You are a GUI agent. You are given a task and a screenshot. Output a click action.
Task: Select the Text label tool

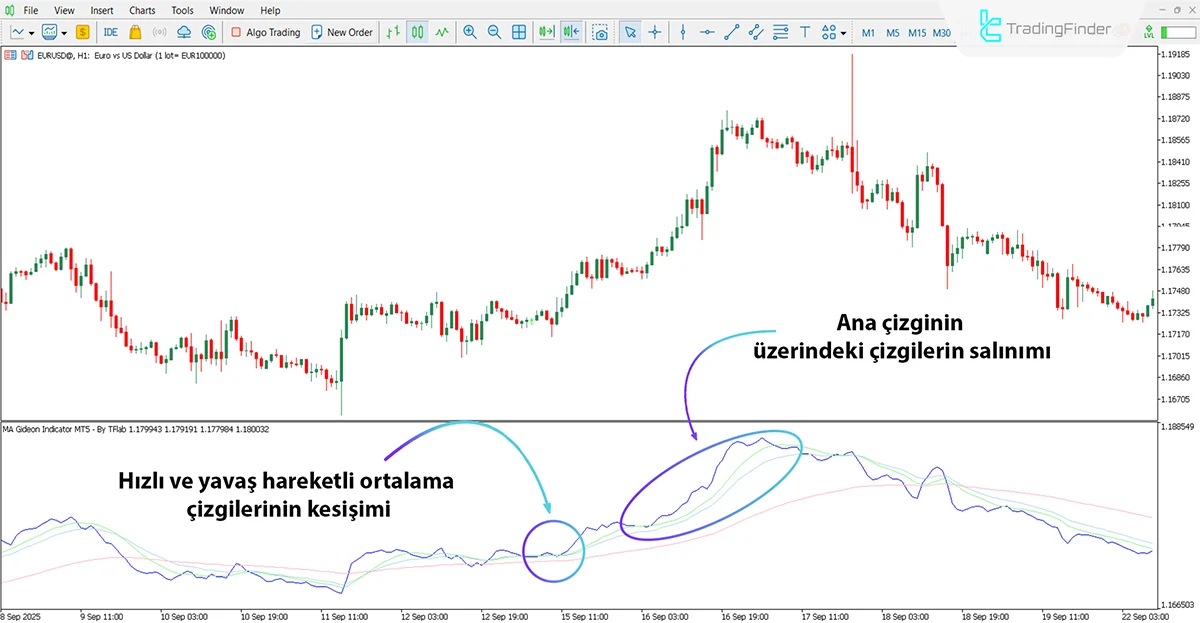click(803, 32)
